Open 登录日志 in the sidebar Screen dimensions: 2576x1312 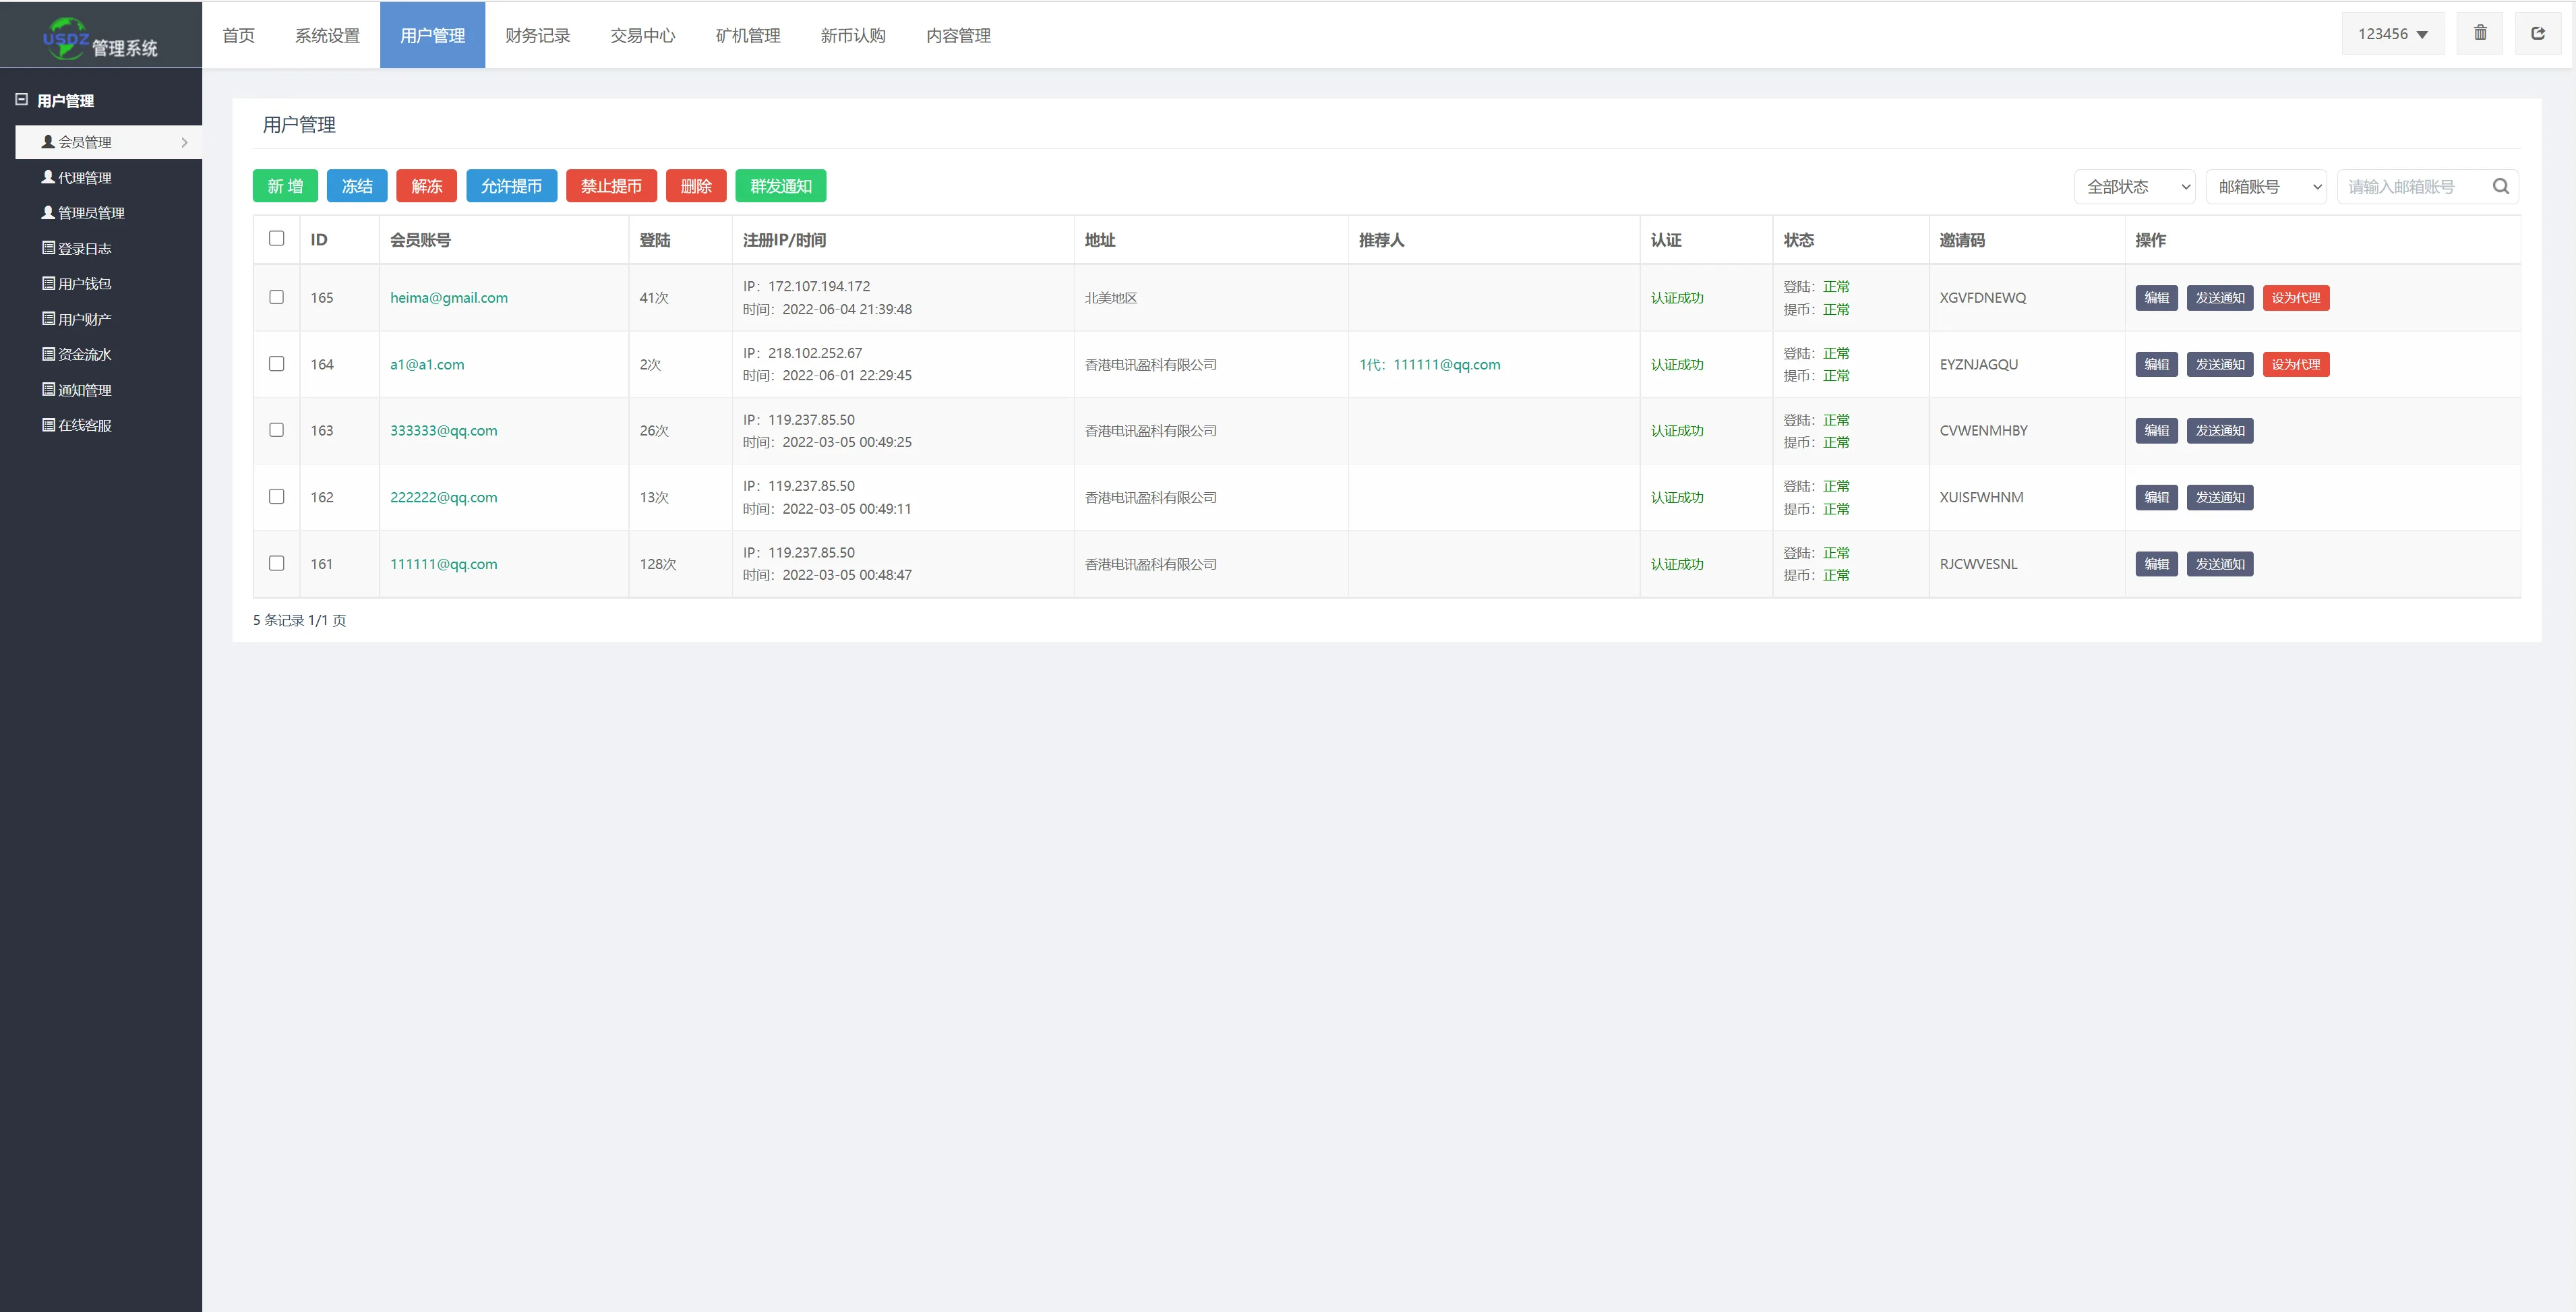pyautogui.click(x=84, y=249)
